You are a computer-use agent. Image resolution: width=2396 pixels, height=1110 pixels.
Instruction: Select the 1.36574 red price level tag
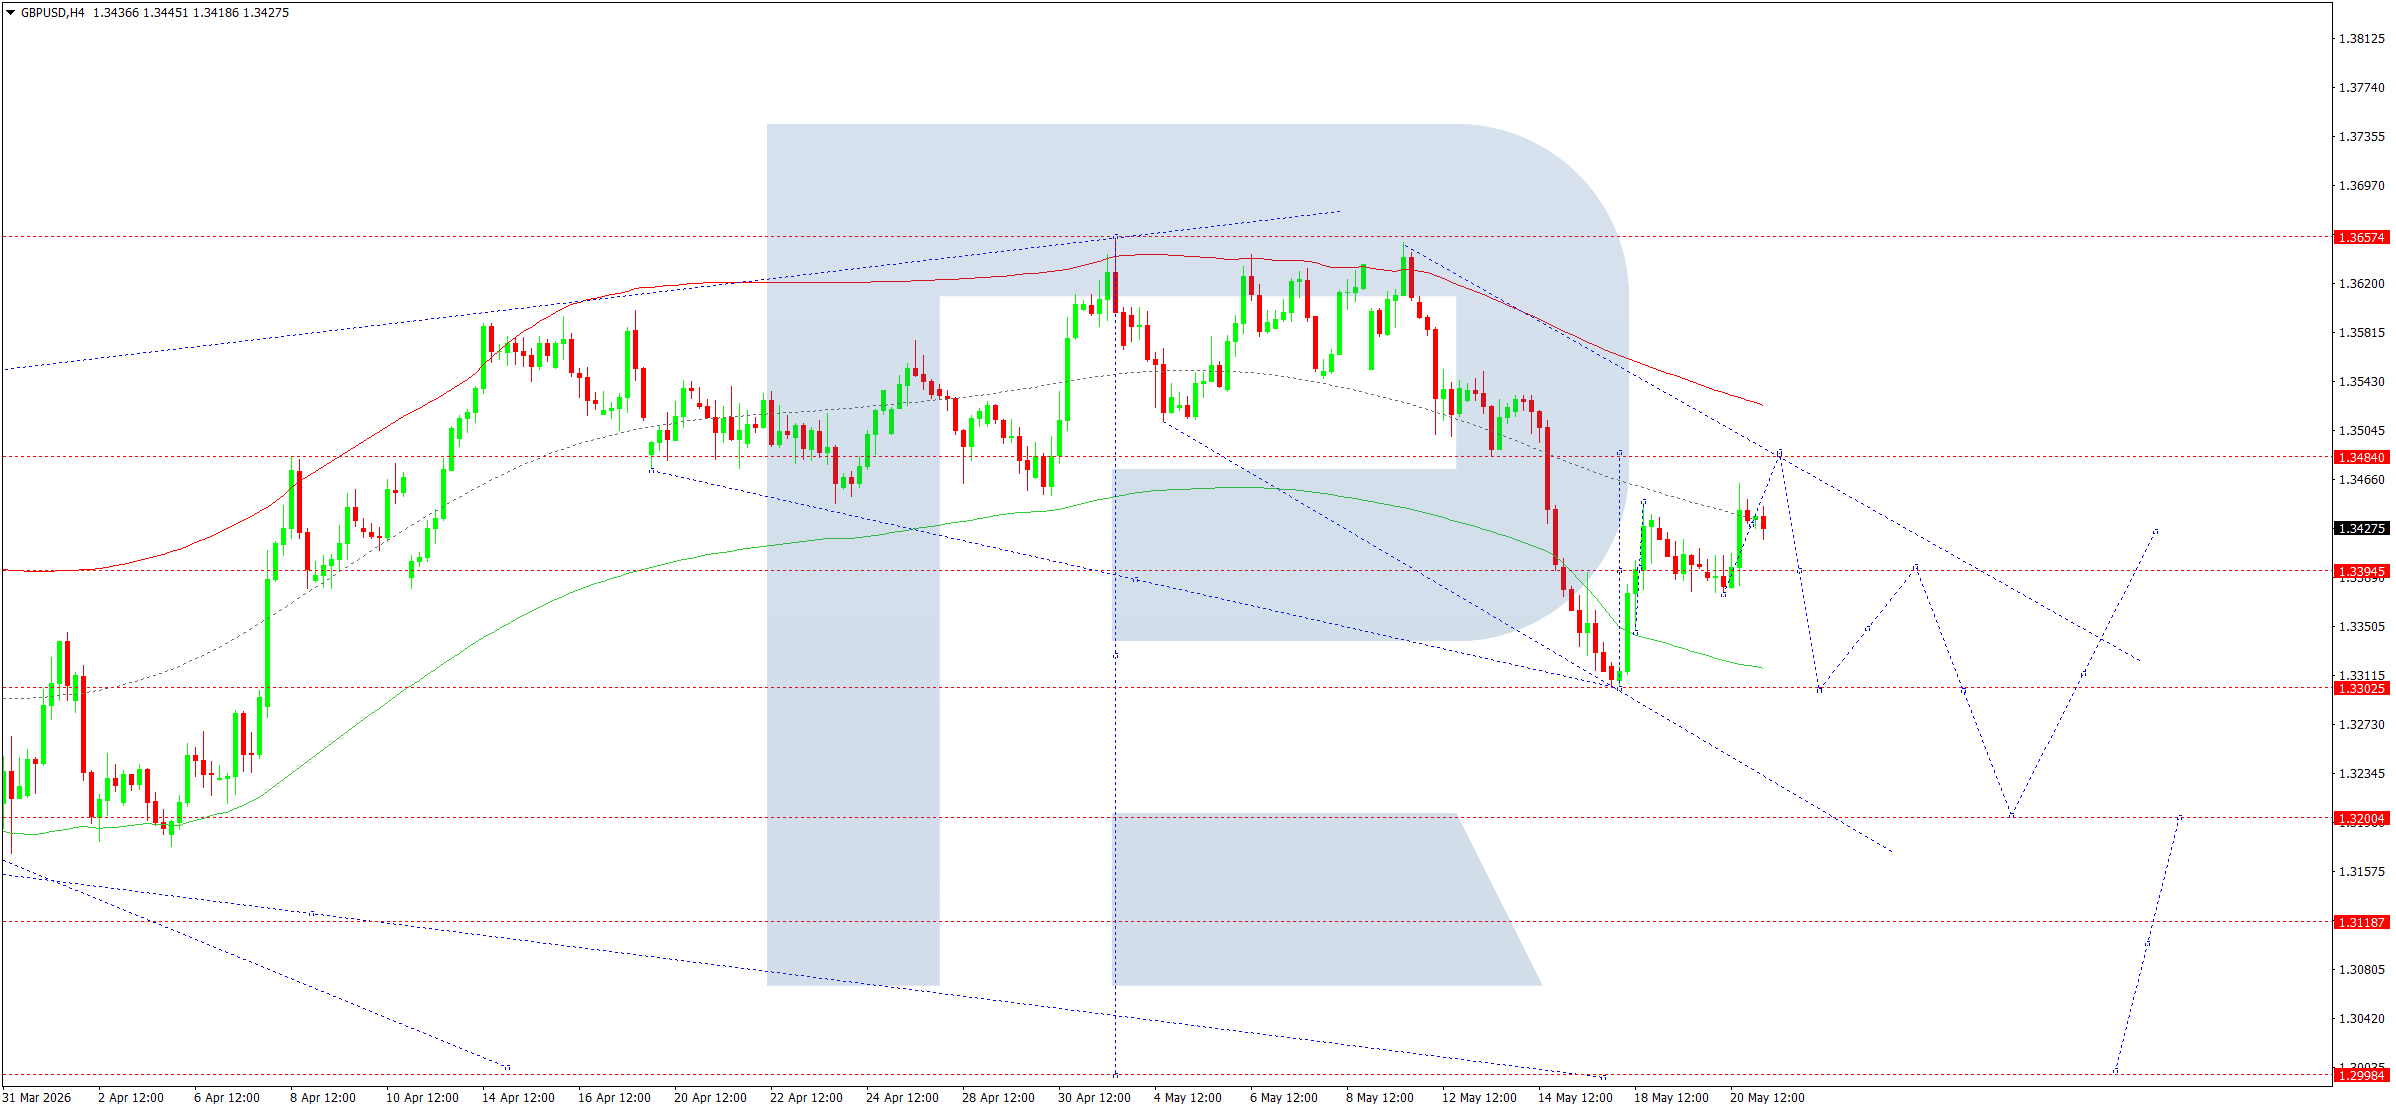coord(2361,238)
